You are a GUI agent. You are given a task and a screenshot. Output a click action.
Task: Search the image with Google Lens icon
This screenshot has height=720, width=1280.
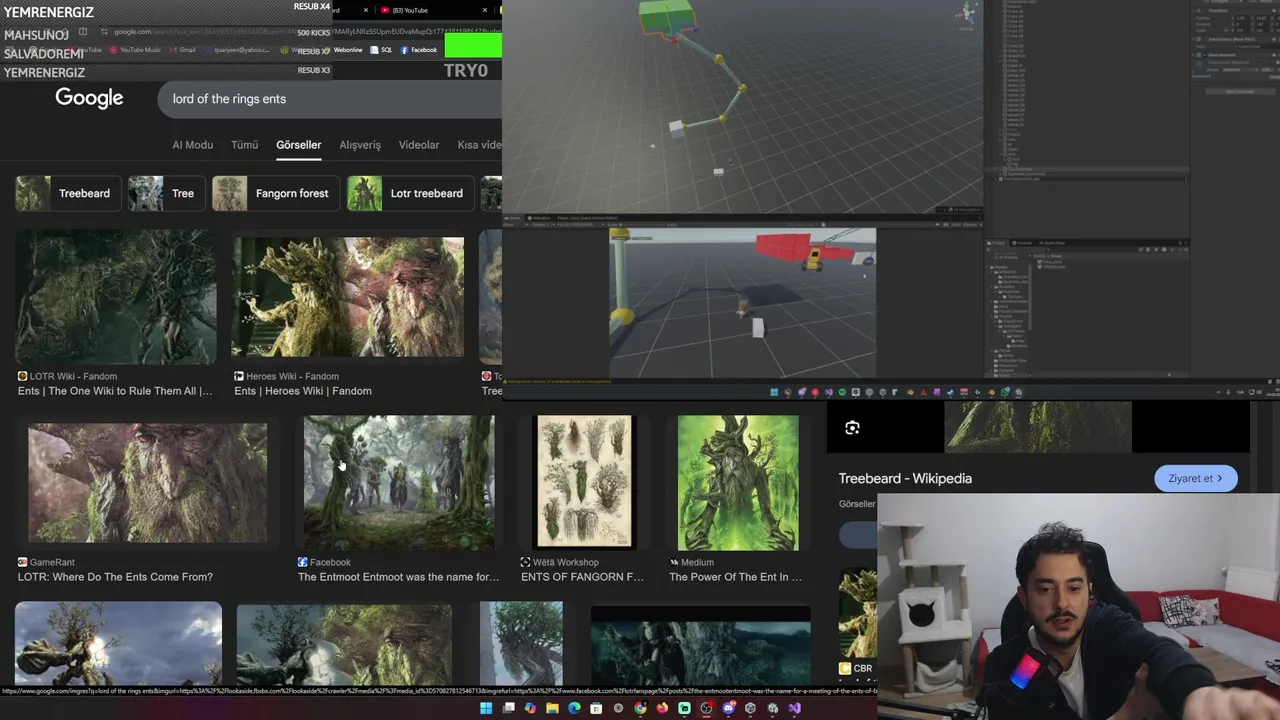852,428
